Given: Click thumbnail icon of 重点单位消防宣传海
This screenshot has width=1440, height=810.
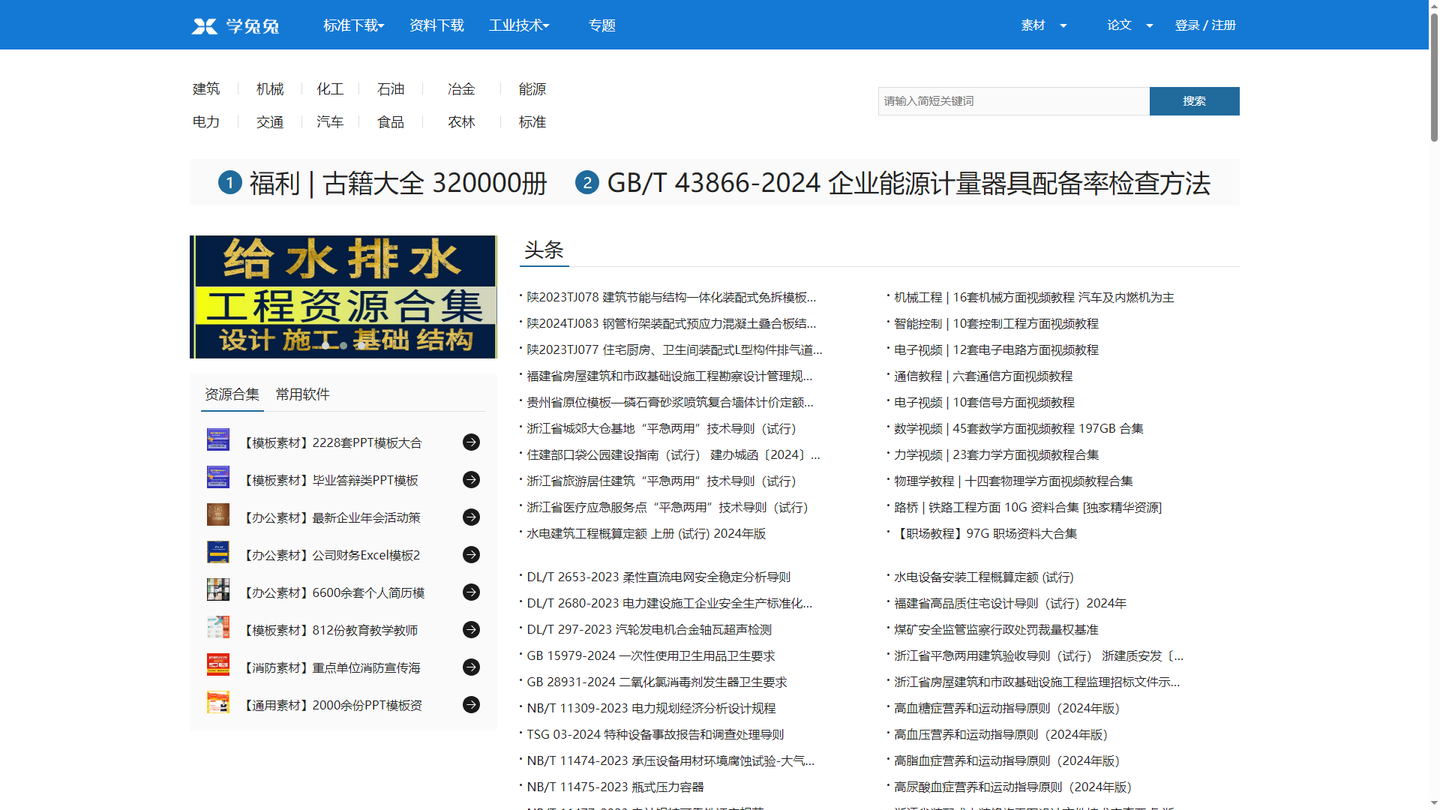Looking at the screenshot, I should click(x=218, y=665).
